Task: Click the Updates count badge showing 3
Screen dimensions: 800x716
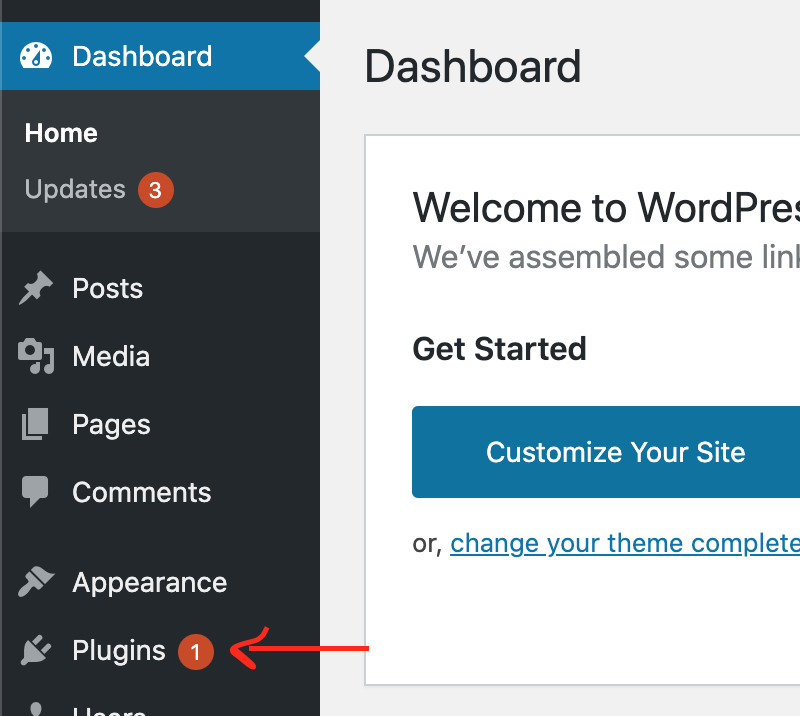Action: click(x=156, y=190)
